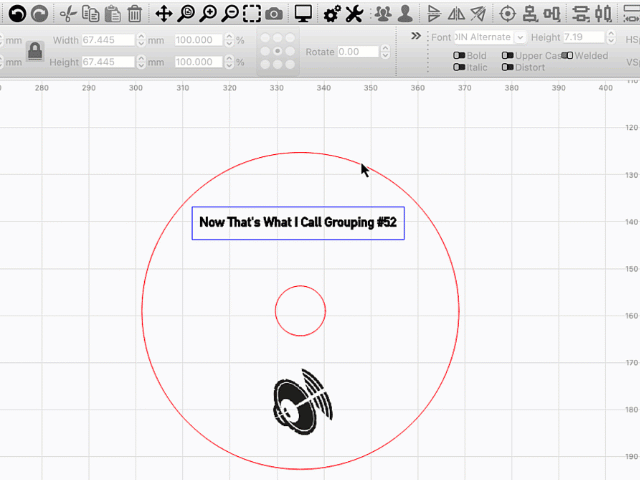Click the monitor preview icon
The height and width of the screenshot is (480, 640).
tap(303, 14)
